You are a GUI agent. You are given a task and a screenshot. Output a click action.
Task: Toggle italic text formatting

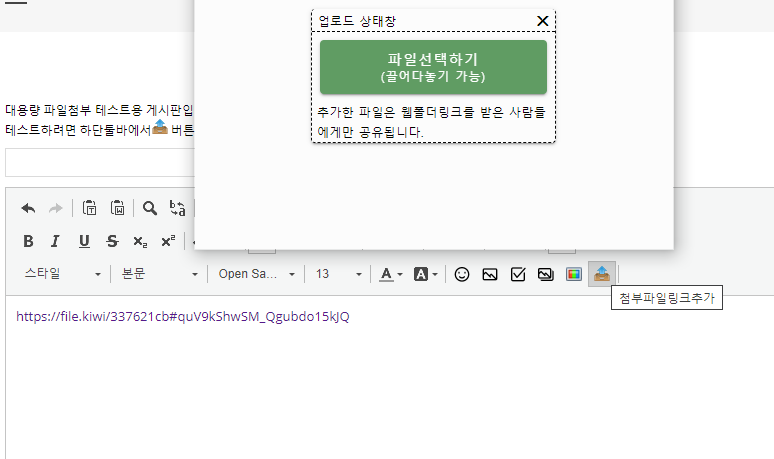pyautogui.click(x=55, y=241)
